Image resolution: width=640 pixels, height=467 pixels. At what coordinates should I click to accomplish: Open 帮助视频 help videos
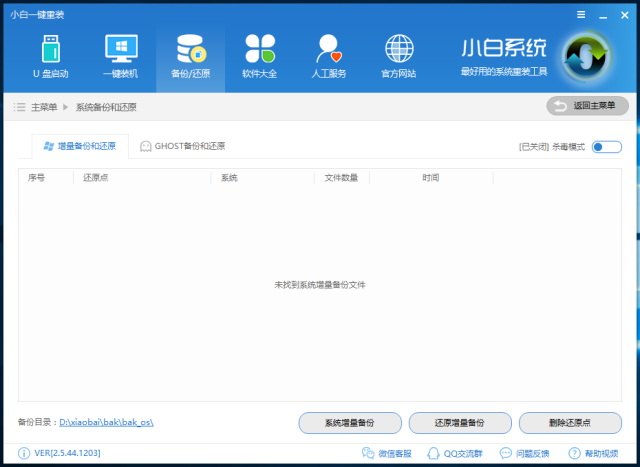pyautogui.click(x=594, y=454)
